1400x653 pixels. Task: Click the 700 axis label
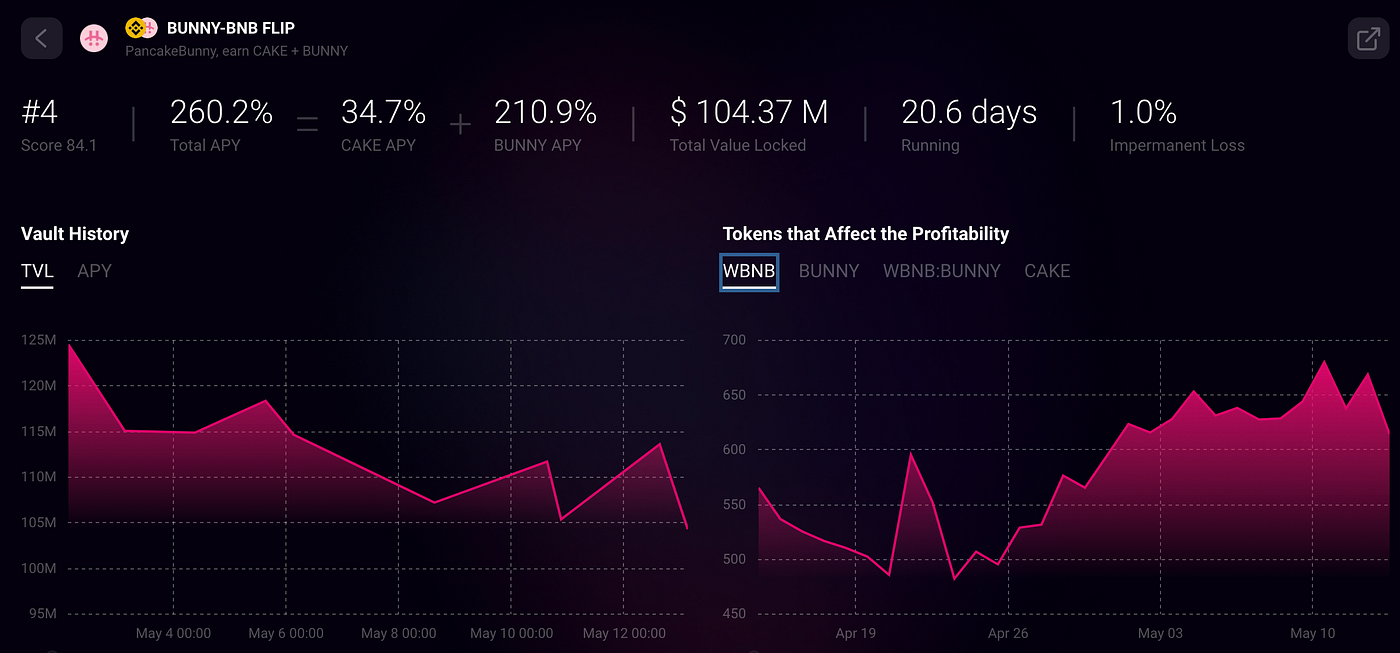coord(734,340)
